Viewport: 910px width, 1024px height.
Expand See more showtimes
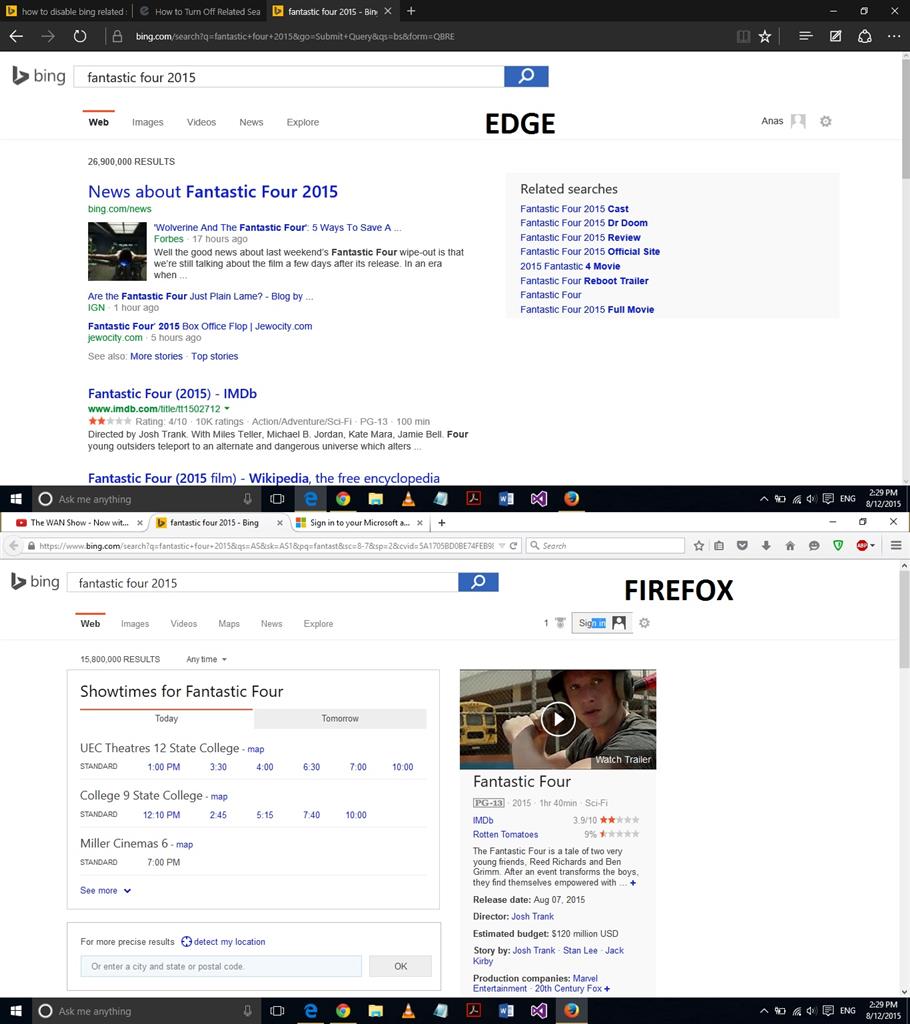tap(105, 891)
